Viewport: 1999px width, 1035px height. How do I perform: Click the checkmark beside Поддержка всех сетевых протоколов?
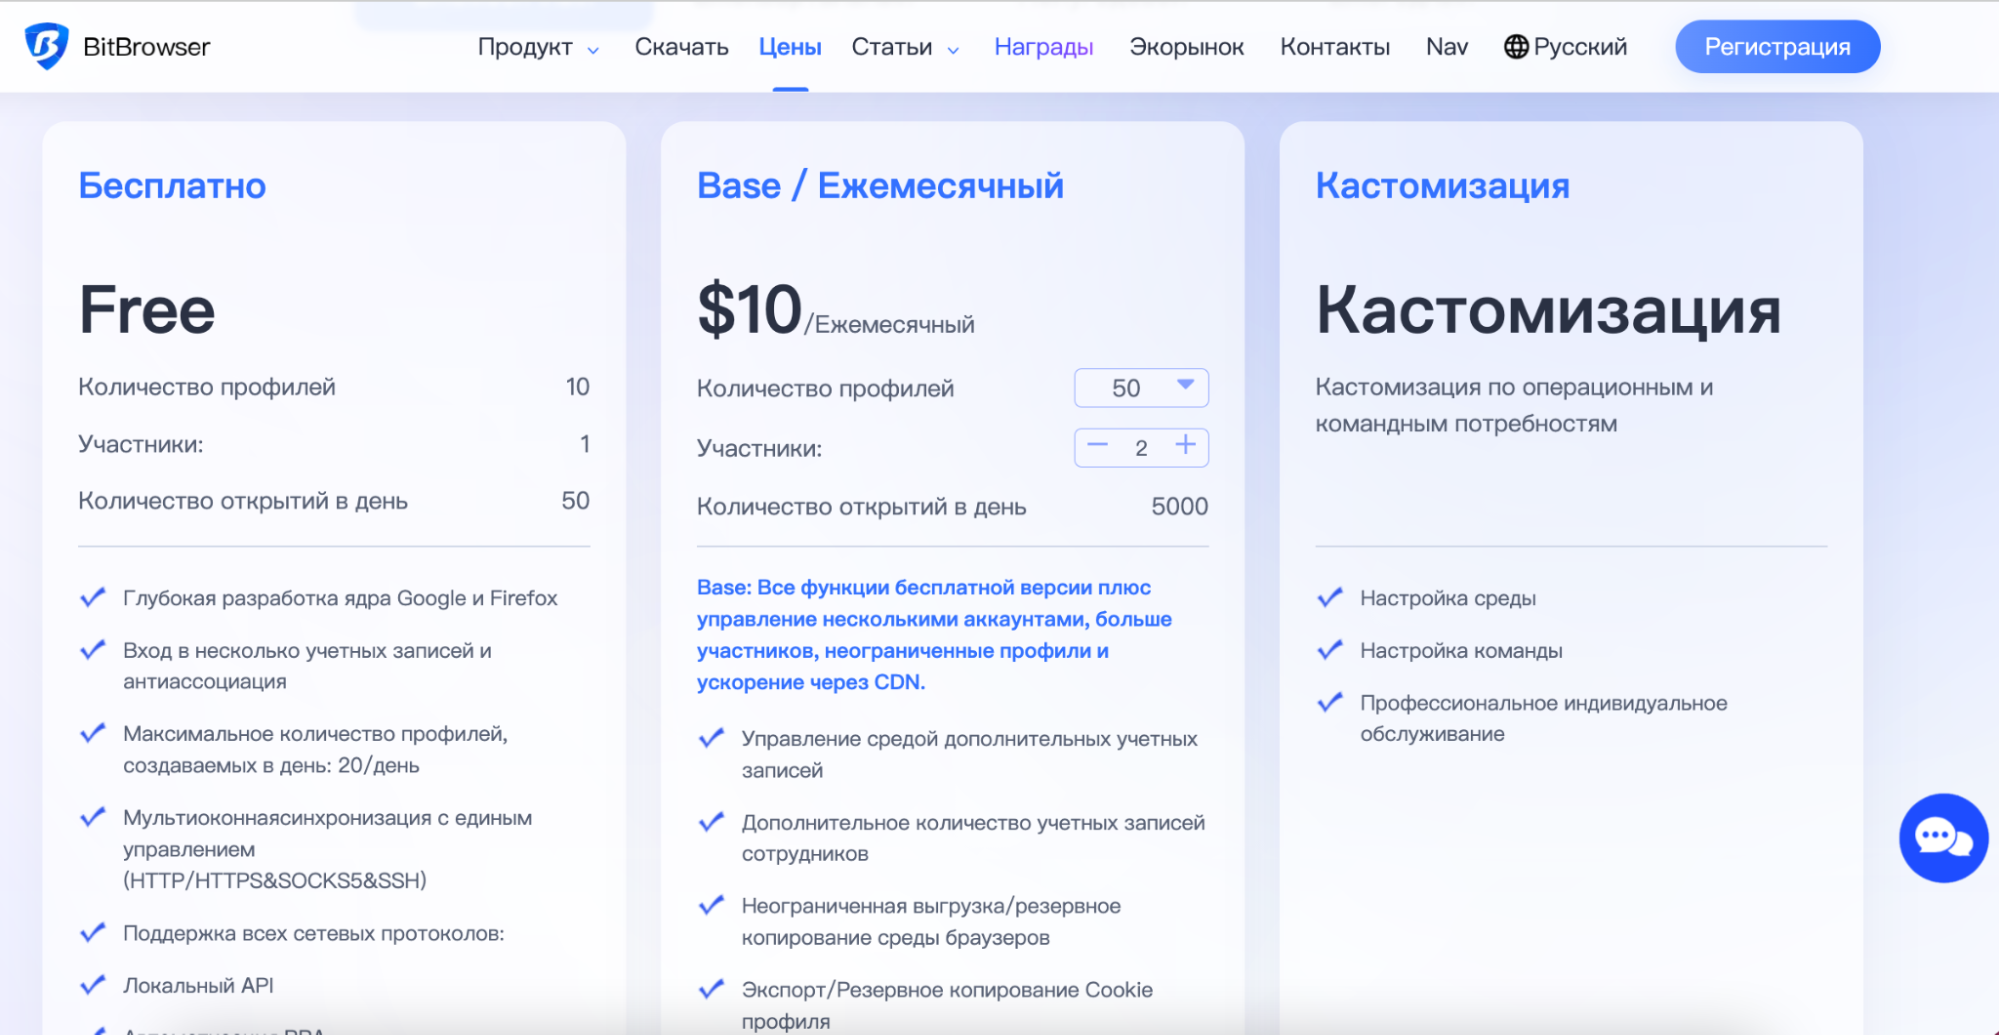tap(92, 933)
